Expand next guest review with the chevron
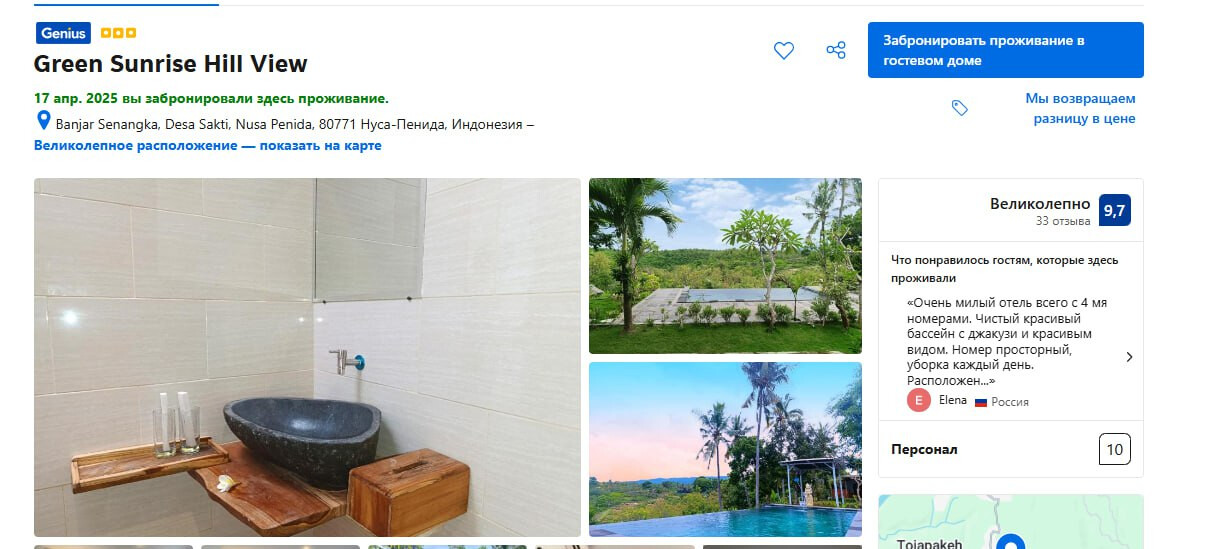 [x=1129, y=357]
